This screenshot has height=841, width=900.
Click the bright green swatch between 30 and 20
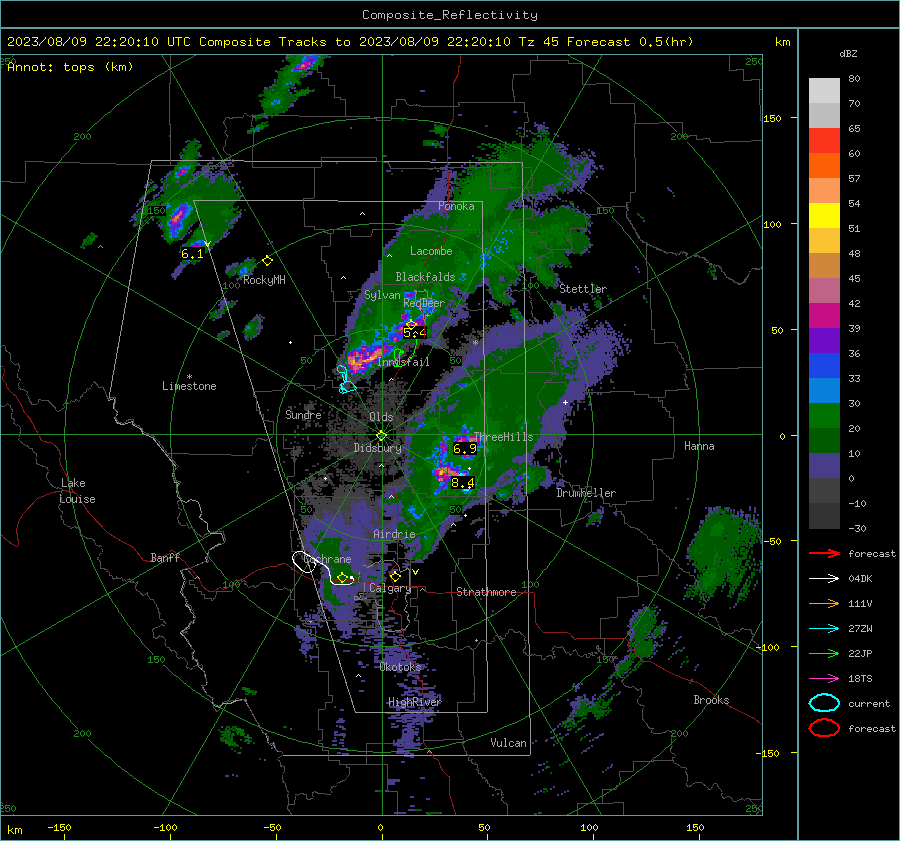pyautogui.click(x=824, y=416)
